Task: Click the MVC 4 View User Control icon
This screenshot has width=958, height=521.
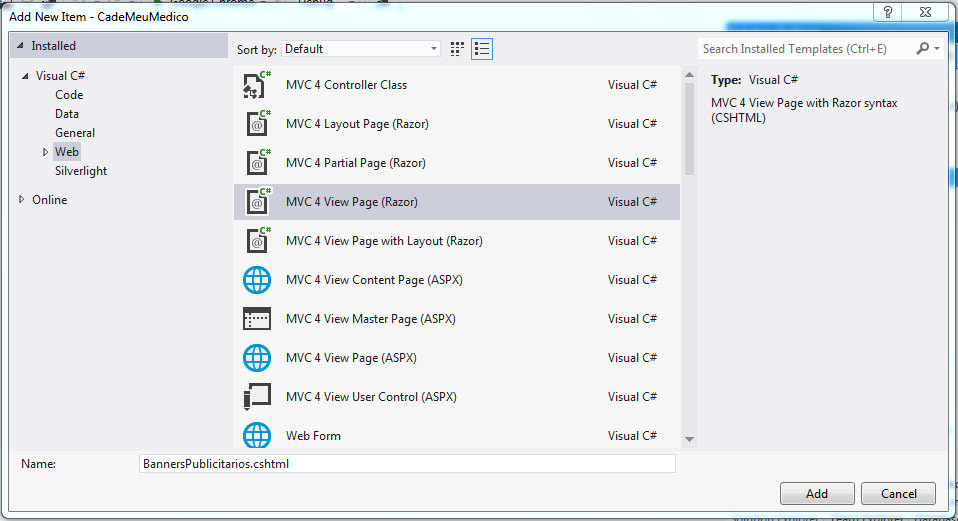Action: [257, 397]
